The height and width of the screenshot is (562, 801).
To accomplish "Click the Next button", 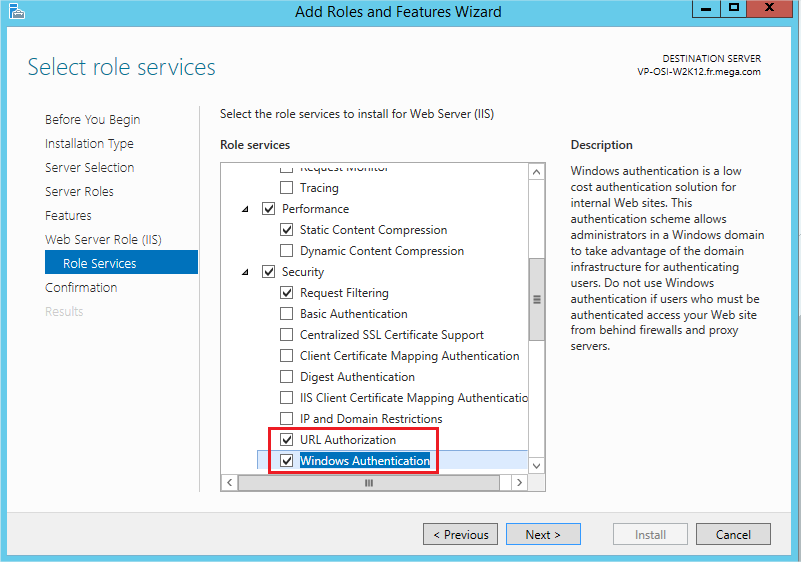I will pyautogui.click(x=543, y=535).
